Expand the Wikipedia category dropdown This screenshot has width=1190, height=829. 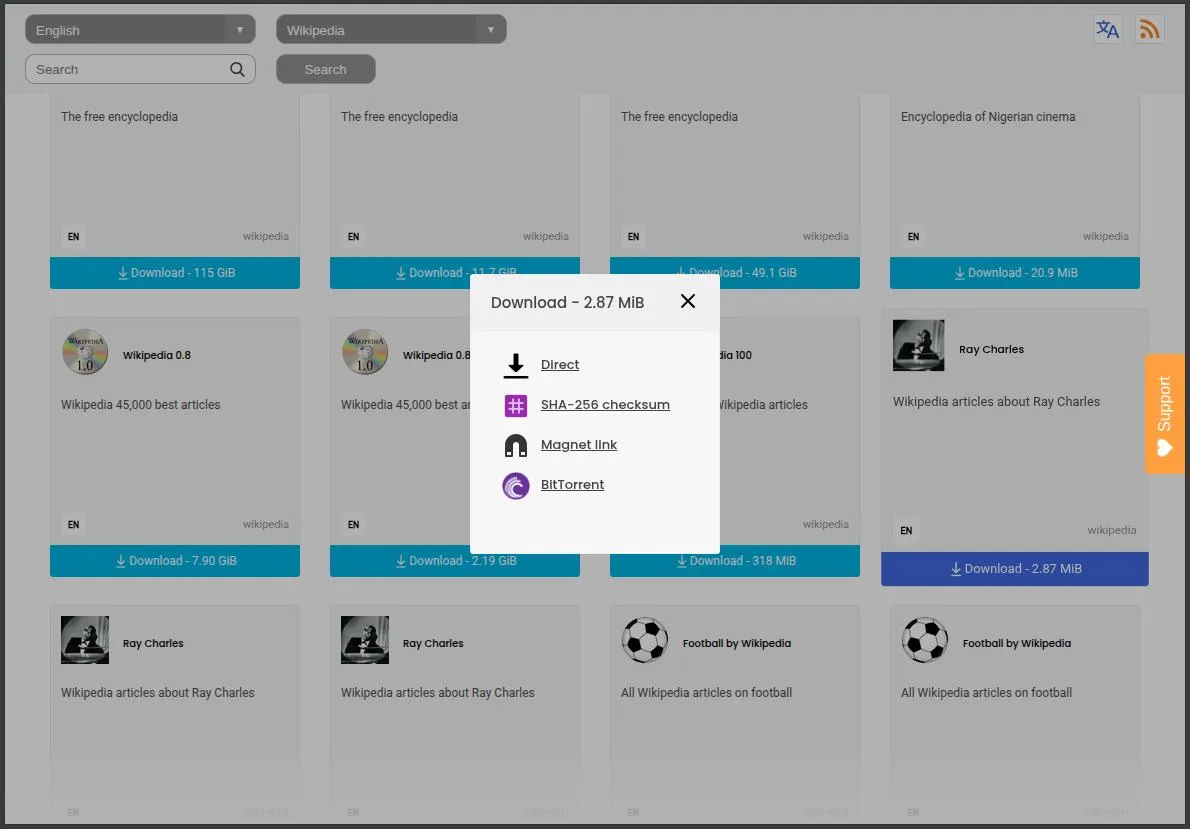(x=391, y=30)
